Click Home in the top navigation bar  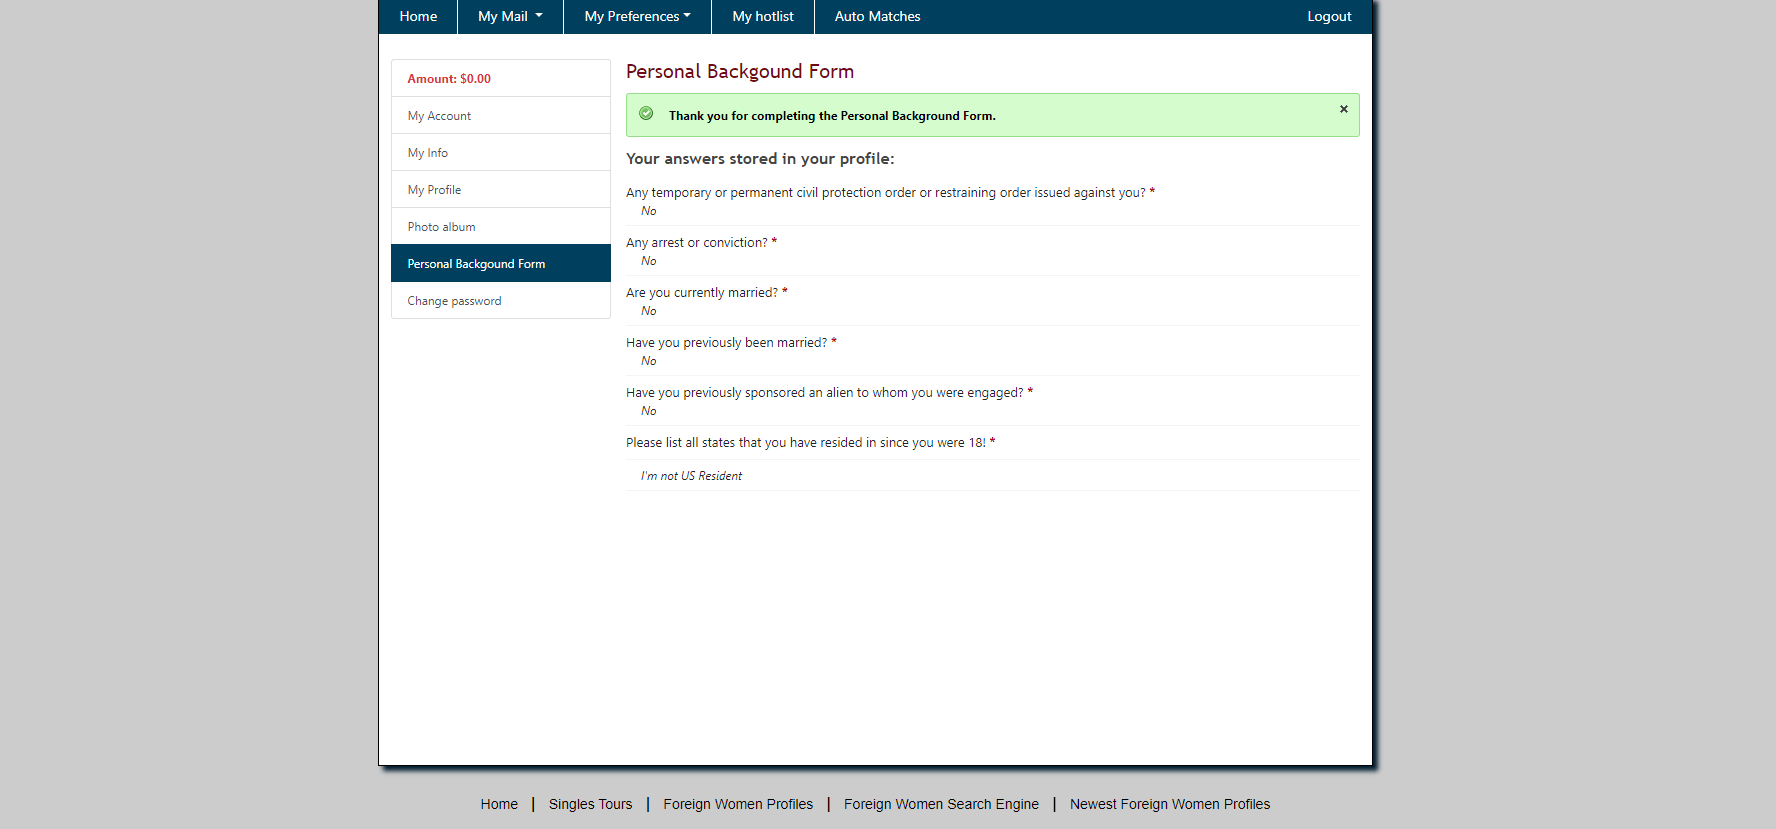418,16
